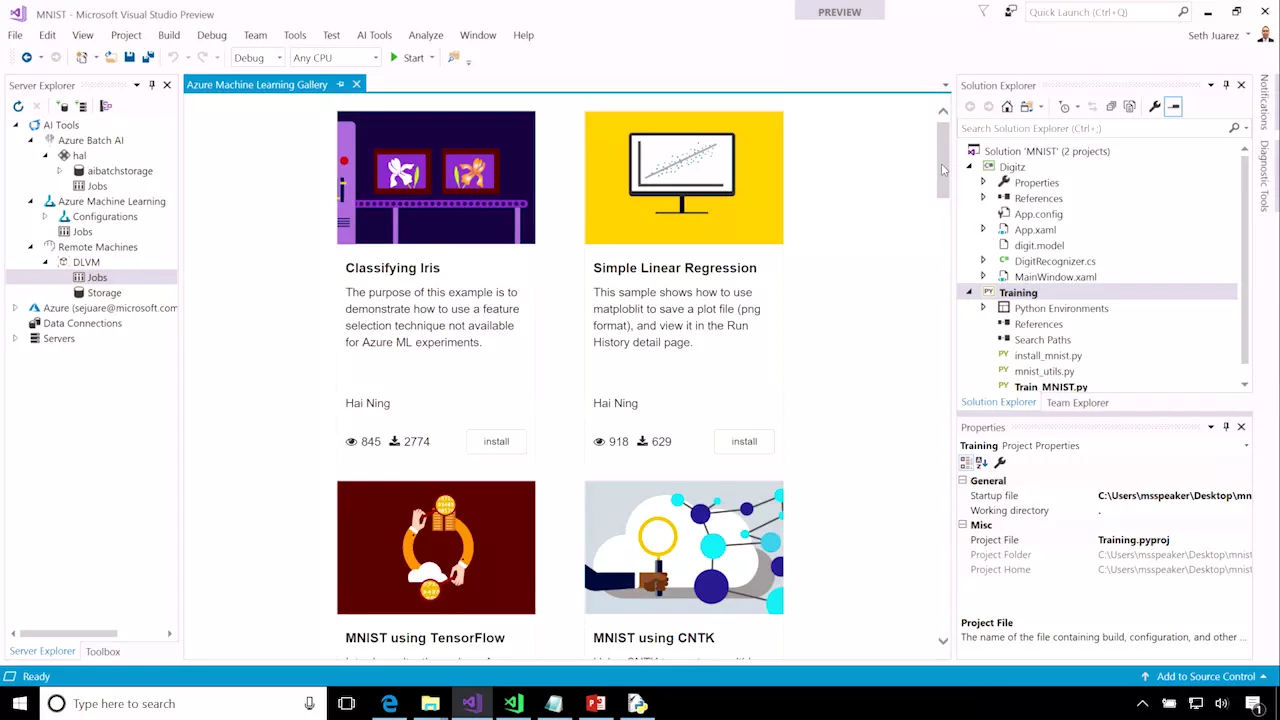
Task: Toggle auto-hide pin on Server Explorer
Action: tap(152, 85)
